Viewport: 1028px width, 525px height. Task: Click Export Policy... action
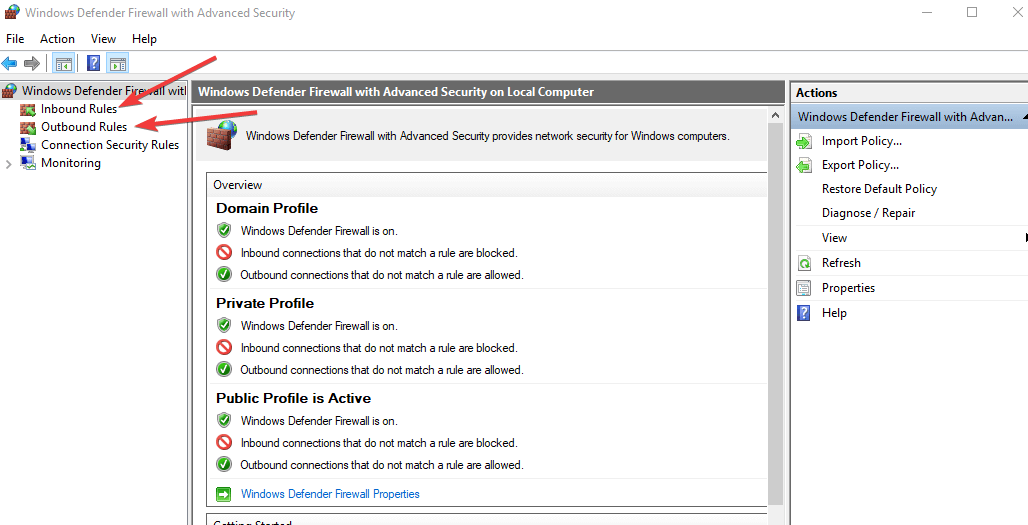pyautogui.click(x=860, y=165)
